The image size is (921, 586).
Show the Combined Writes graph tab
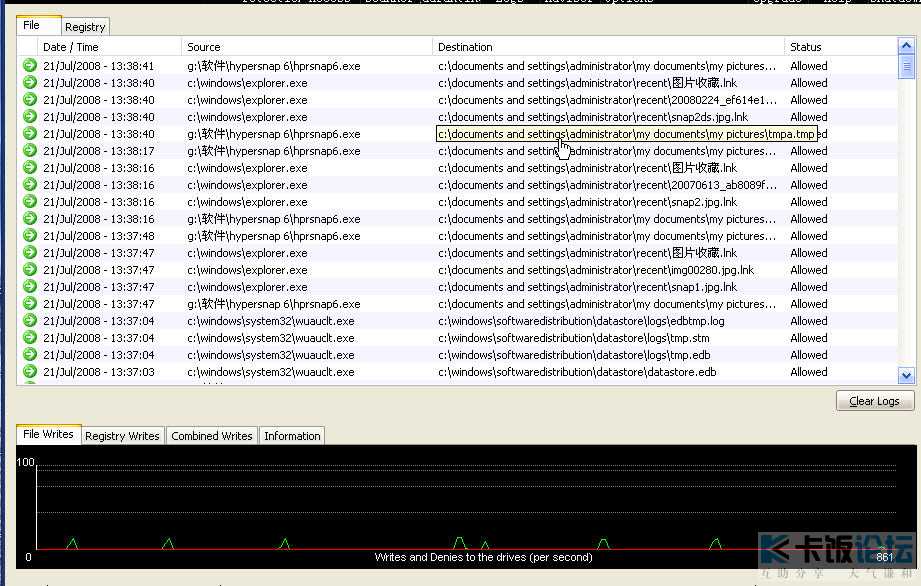211,436
